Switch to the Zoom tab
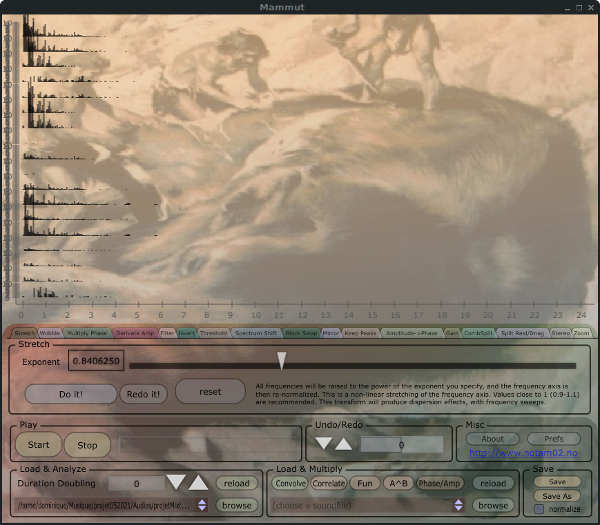Viewport: 600px width, 525px height. point(581,333)
